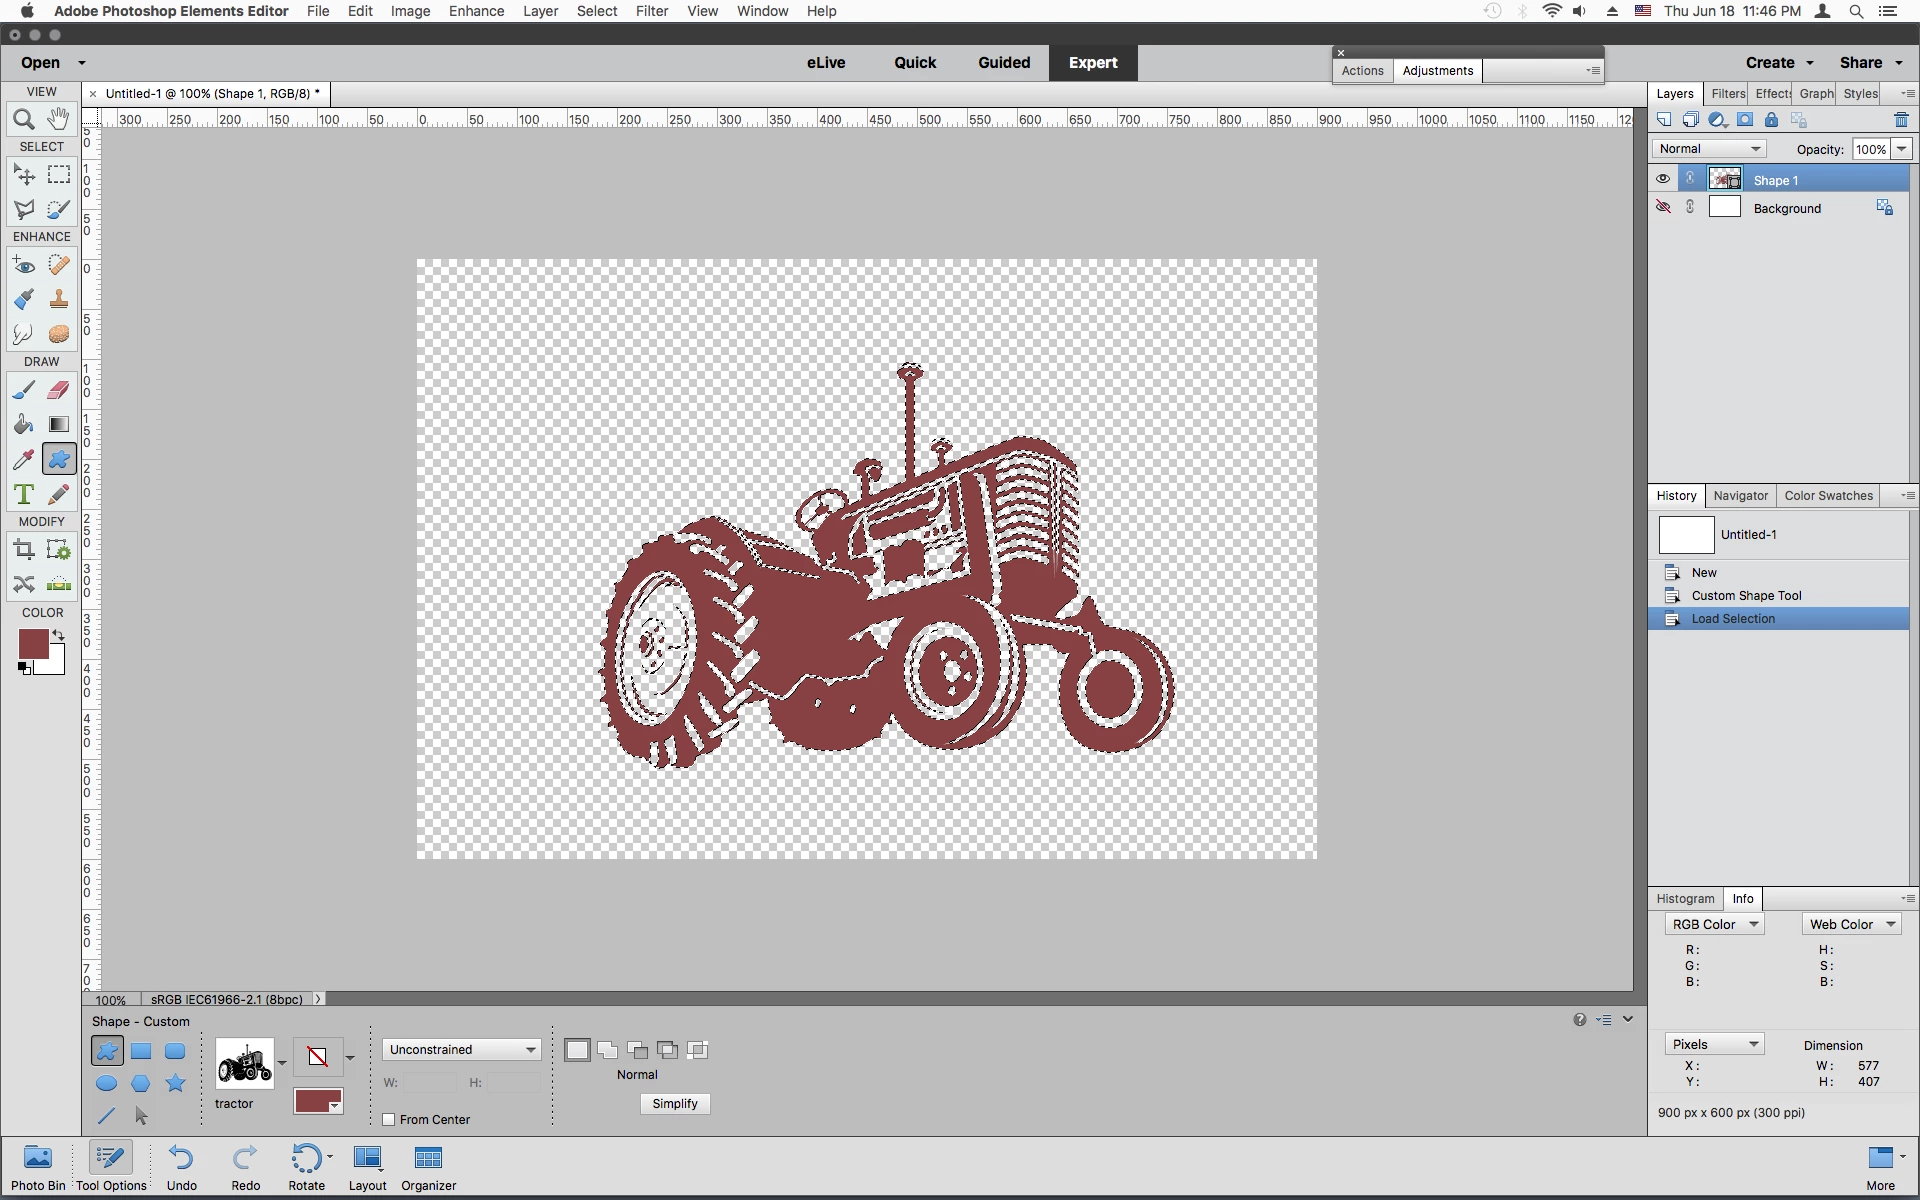The width and height of the screenshot is (1920, 1200).
Task: Select the Horizontal Type tool
Action: pos(24,494)
